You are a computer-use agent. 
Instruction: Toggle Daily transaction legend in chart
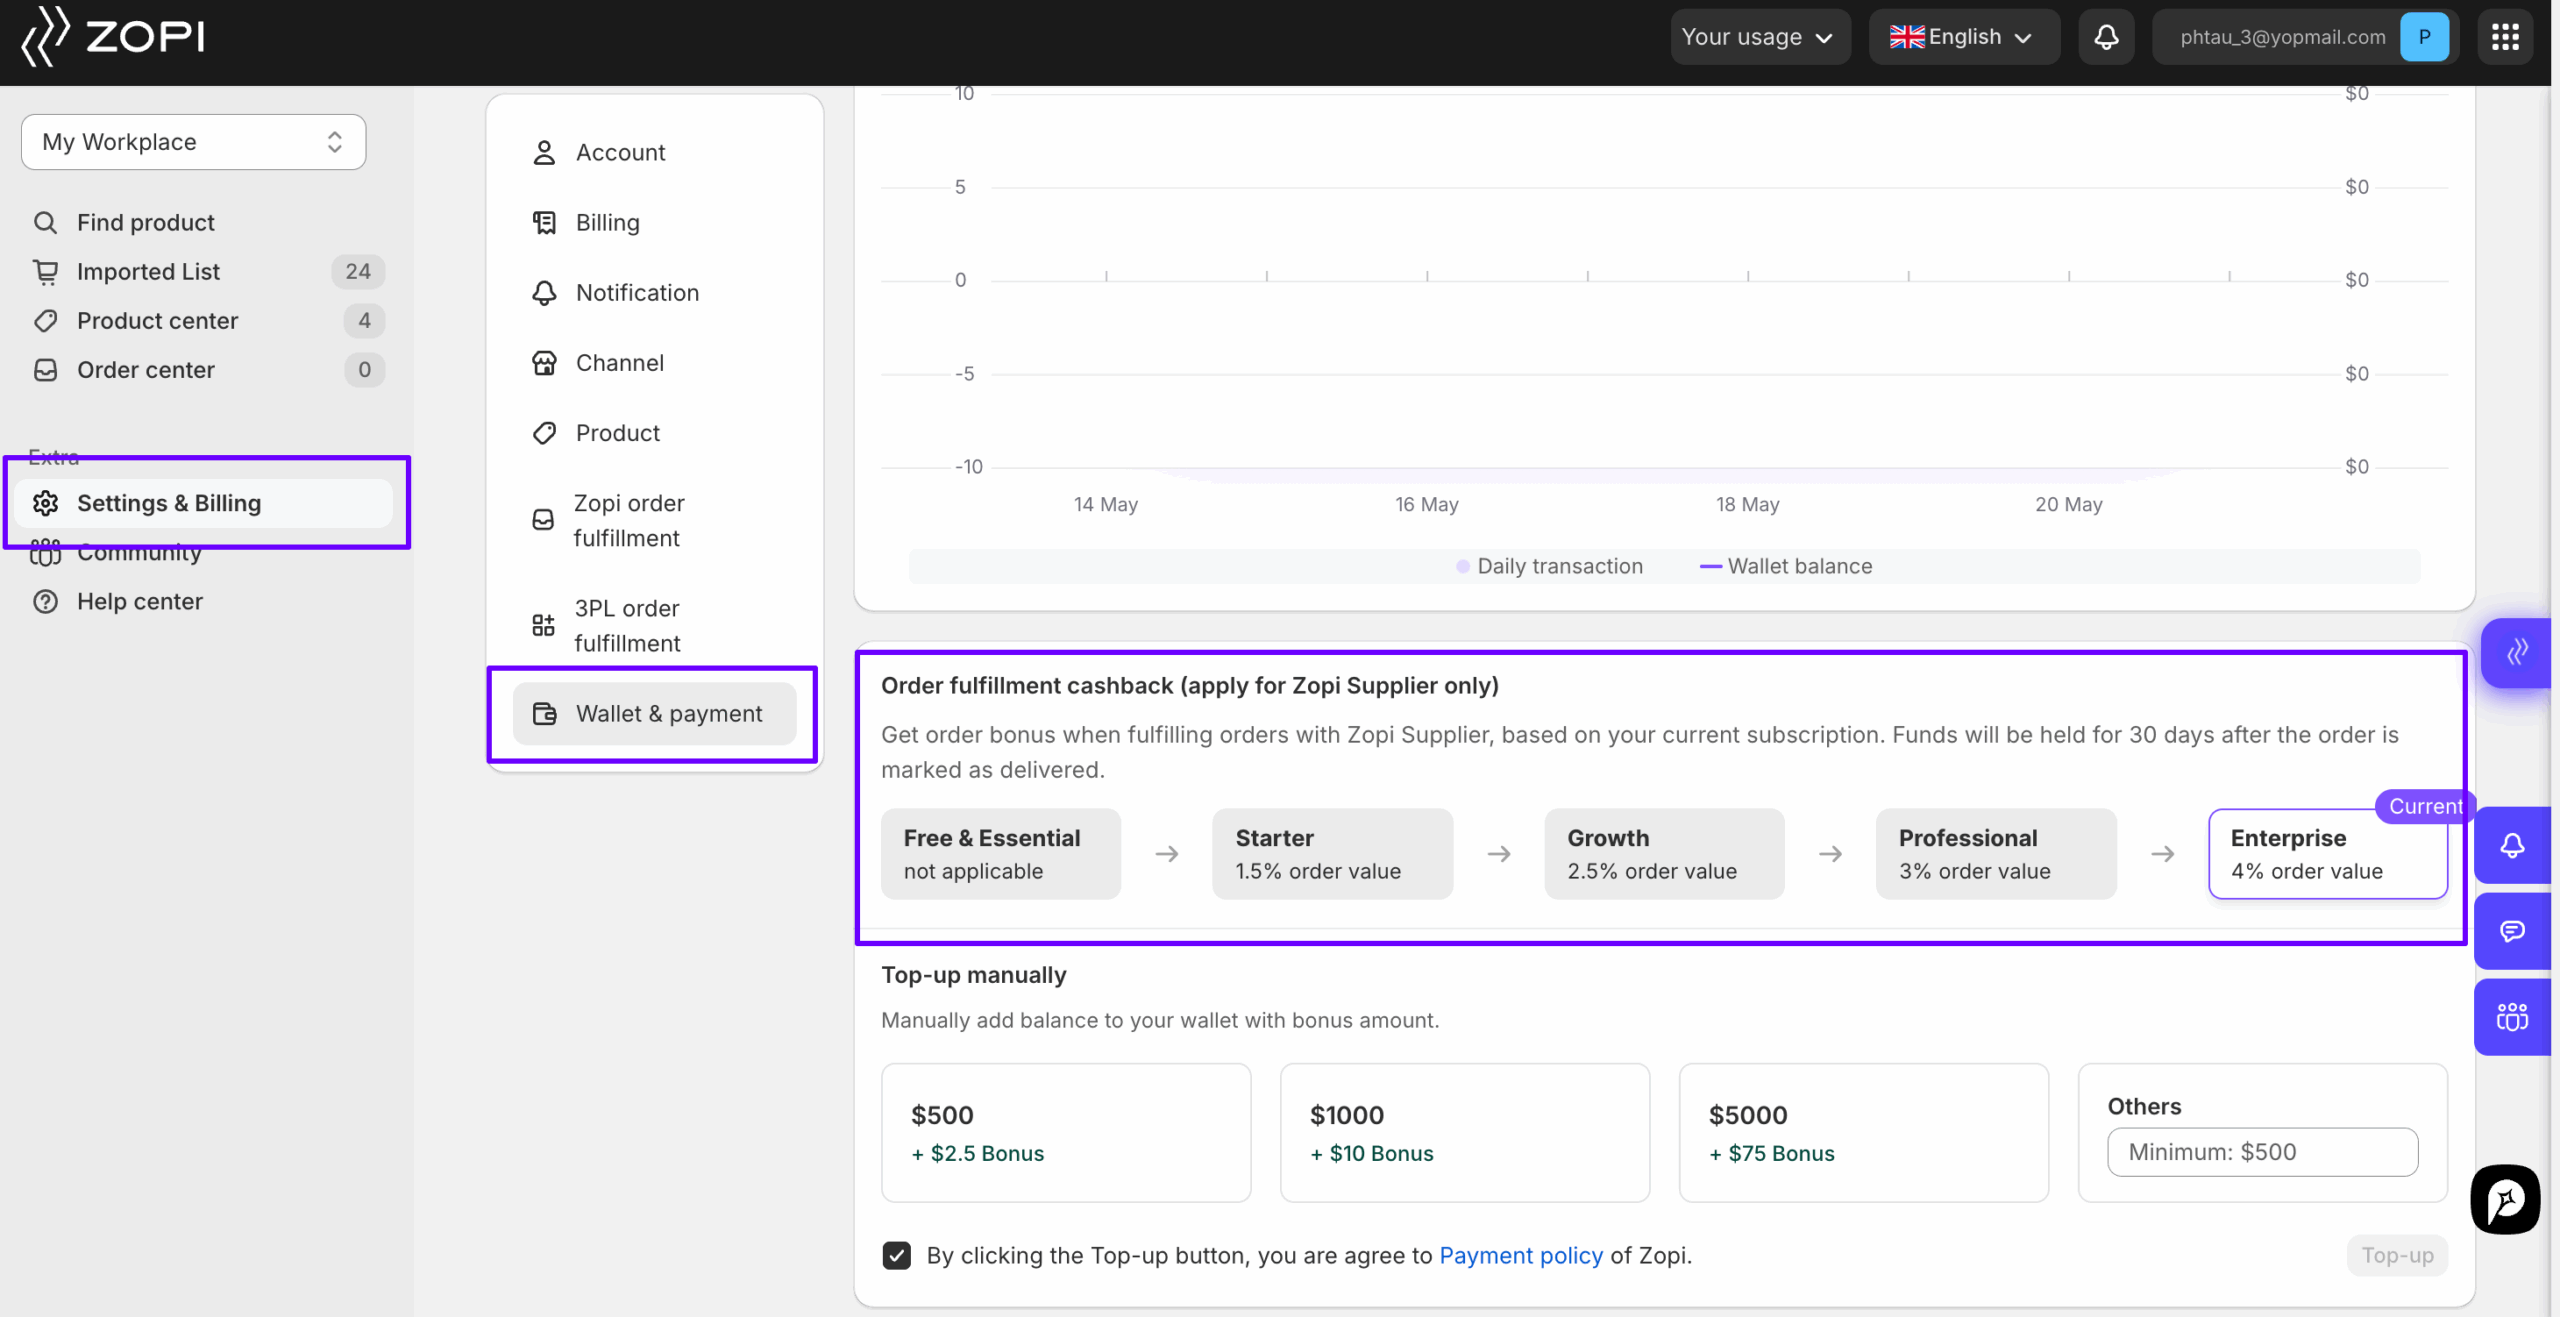[1549, 566]
